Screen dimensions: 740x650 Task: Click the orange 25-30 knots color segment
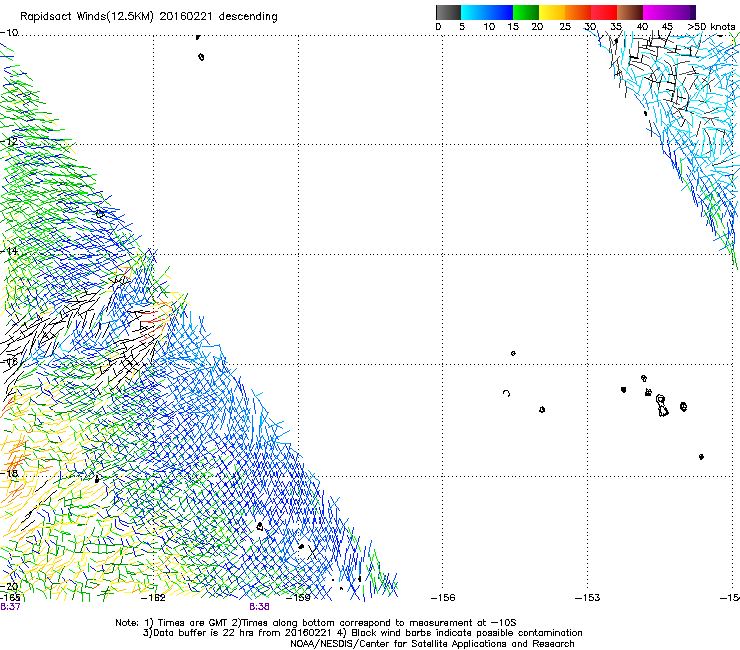tap(578, 12)
